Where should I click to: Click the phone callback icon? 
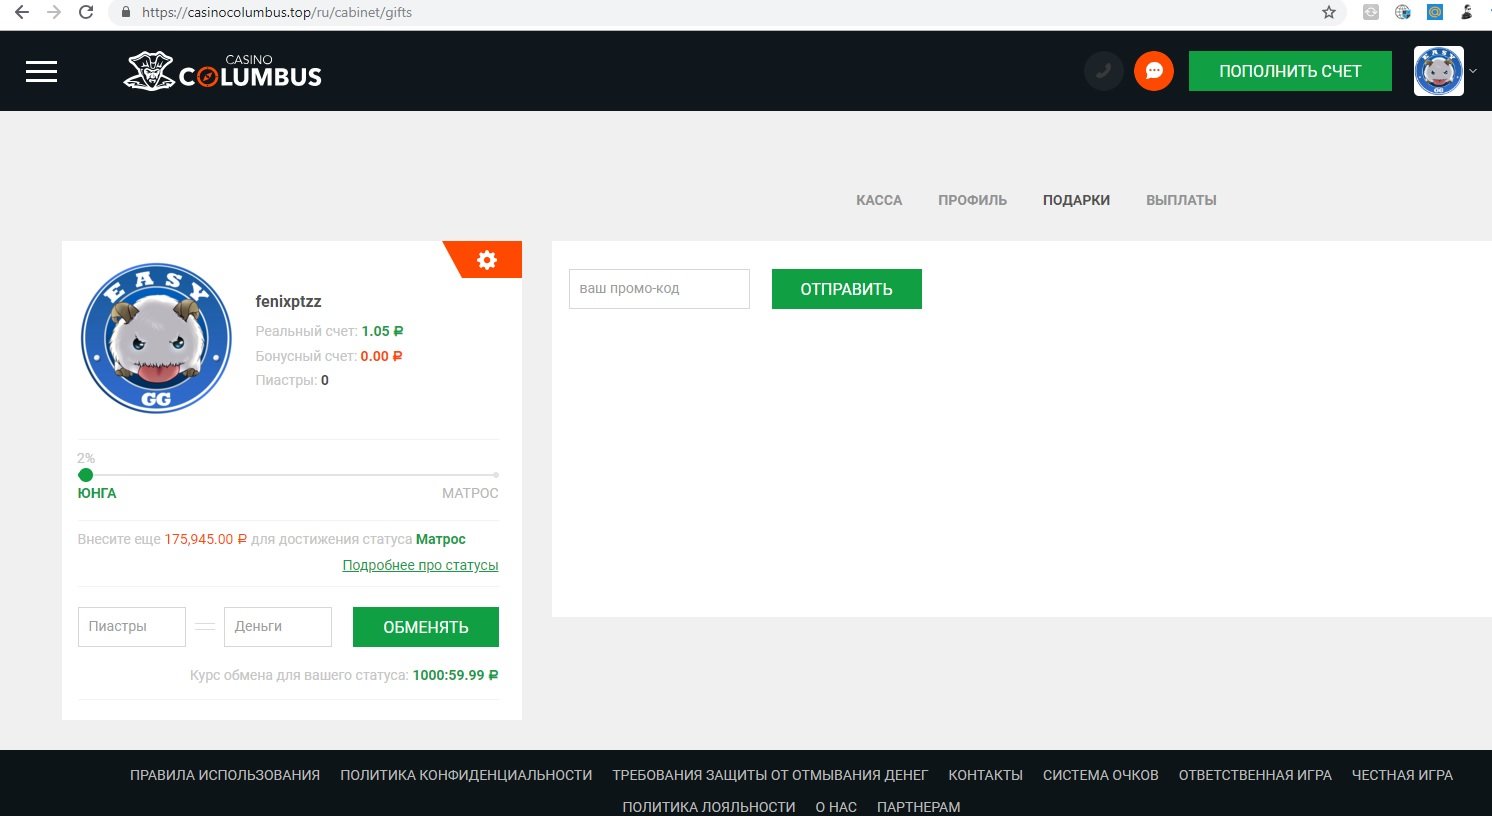click(1103, 71)
